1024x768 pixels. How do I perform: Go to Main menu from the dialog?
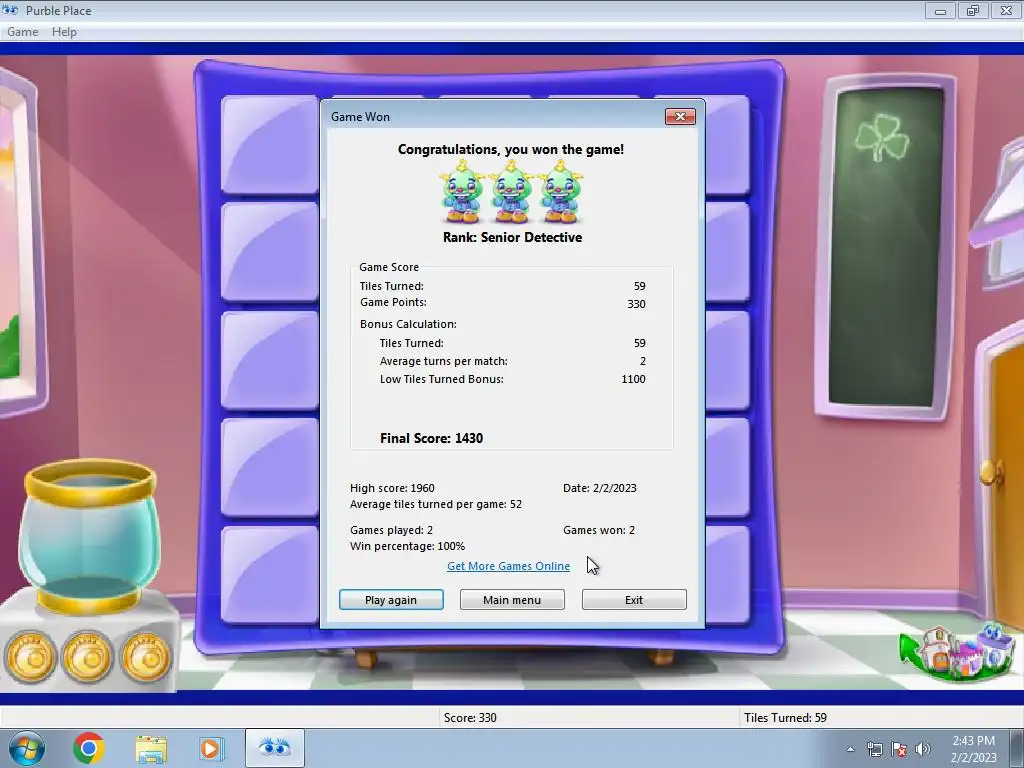point(512,600)
